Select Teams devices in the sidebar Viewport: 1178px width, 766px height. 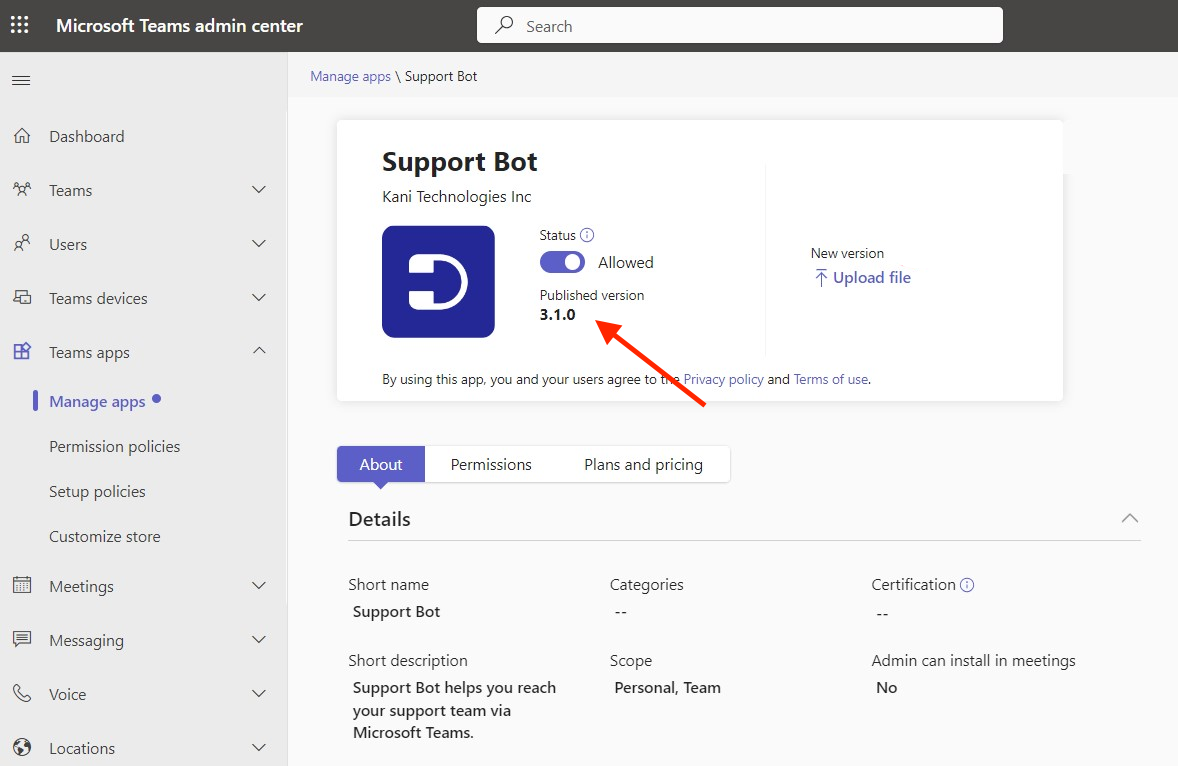pos(99,298)
